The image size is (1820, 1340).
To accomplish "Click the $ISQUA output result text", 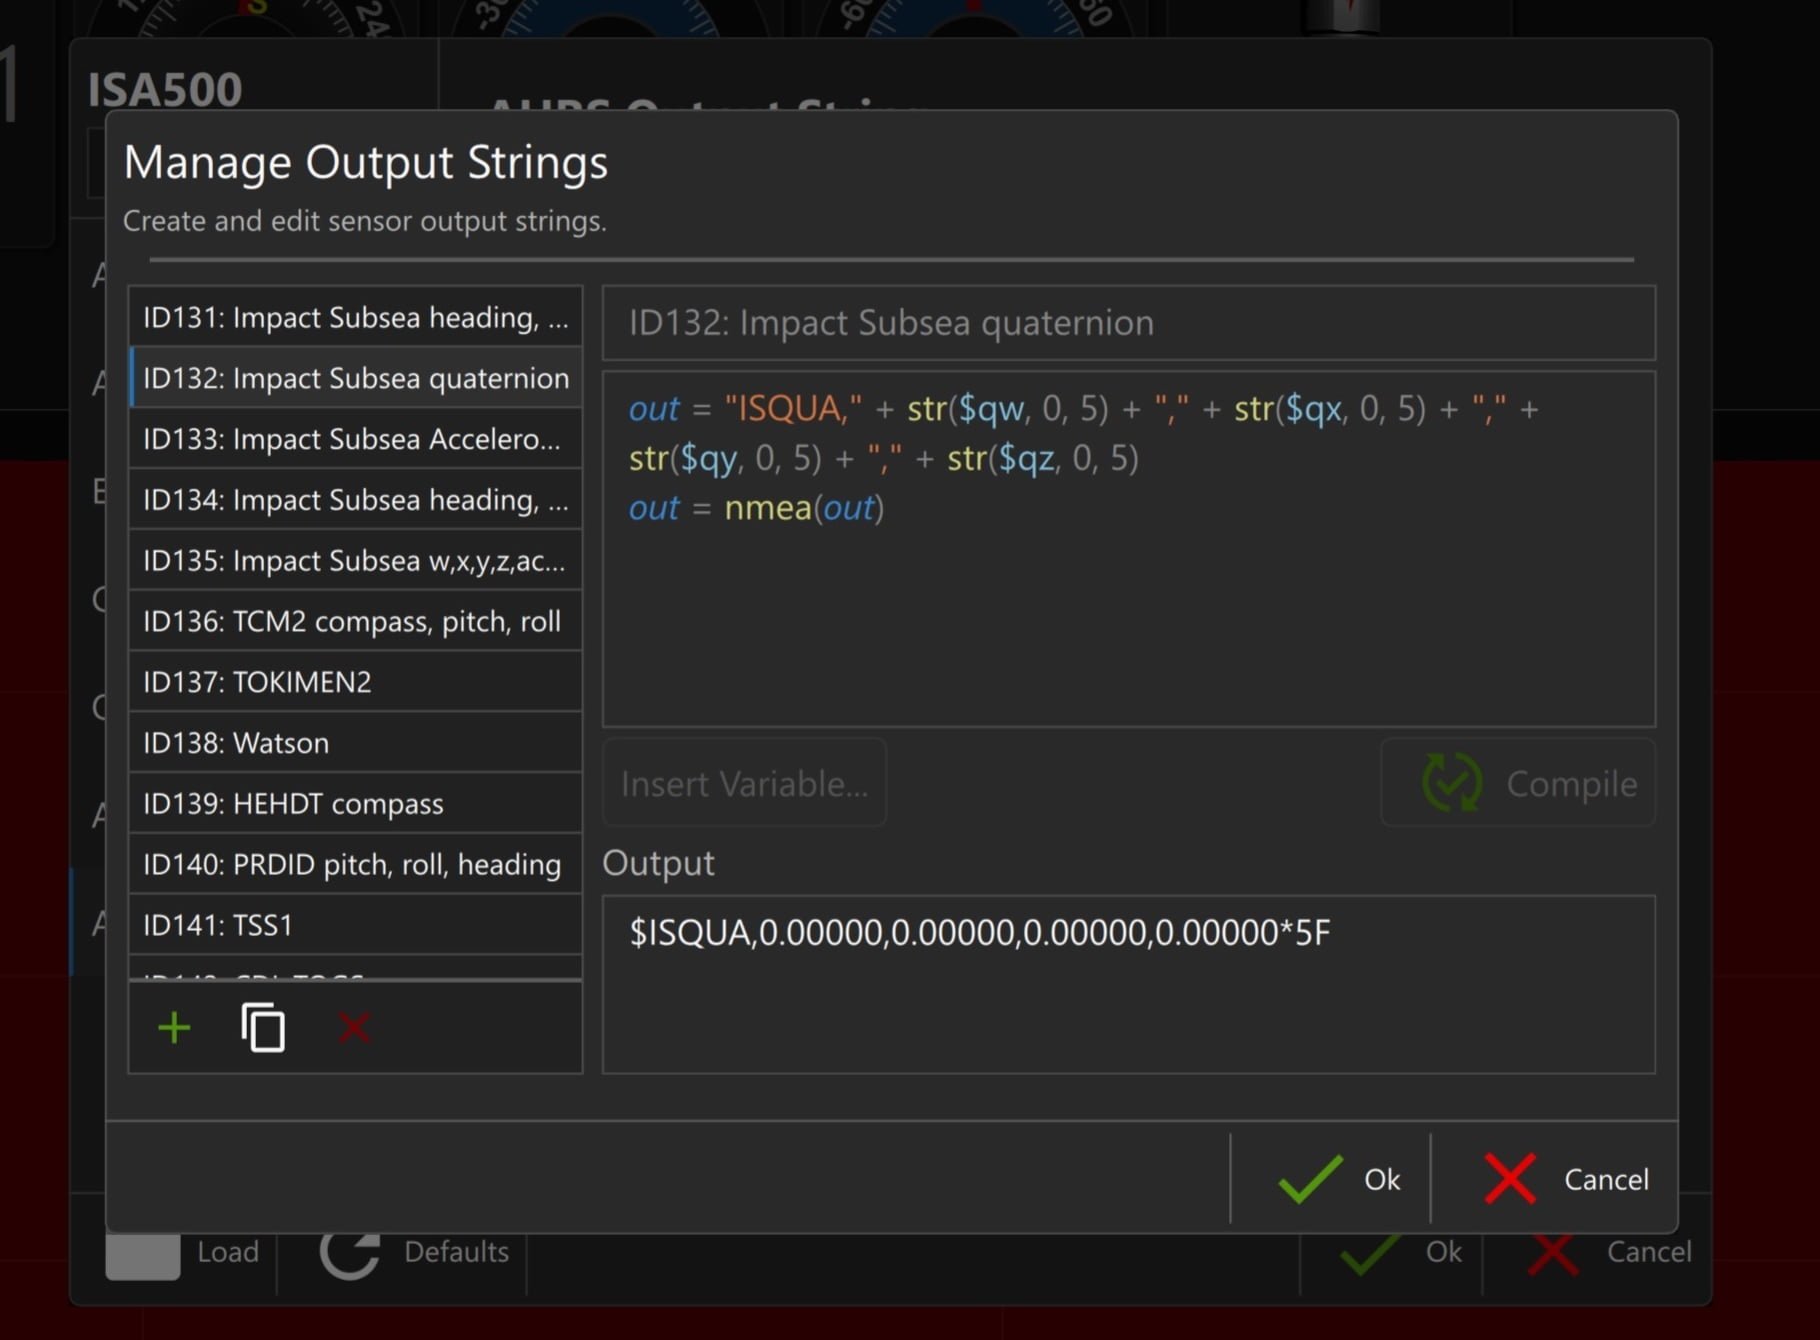I will point(979,932).
